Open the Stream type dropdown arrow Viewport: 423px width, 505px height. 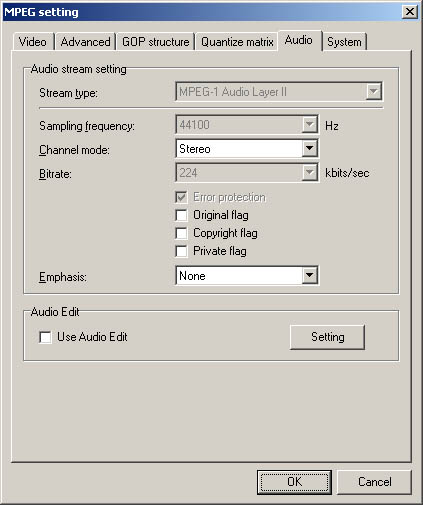click(x=373, y=91)
